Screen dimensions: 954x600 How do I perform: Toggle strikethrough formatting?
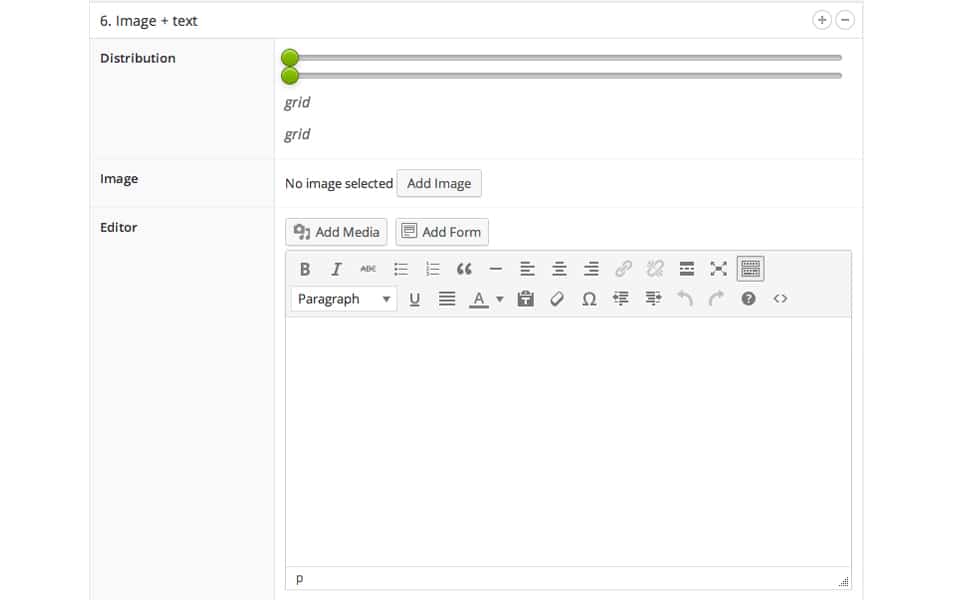(368, 268)
